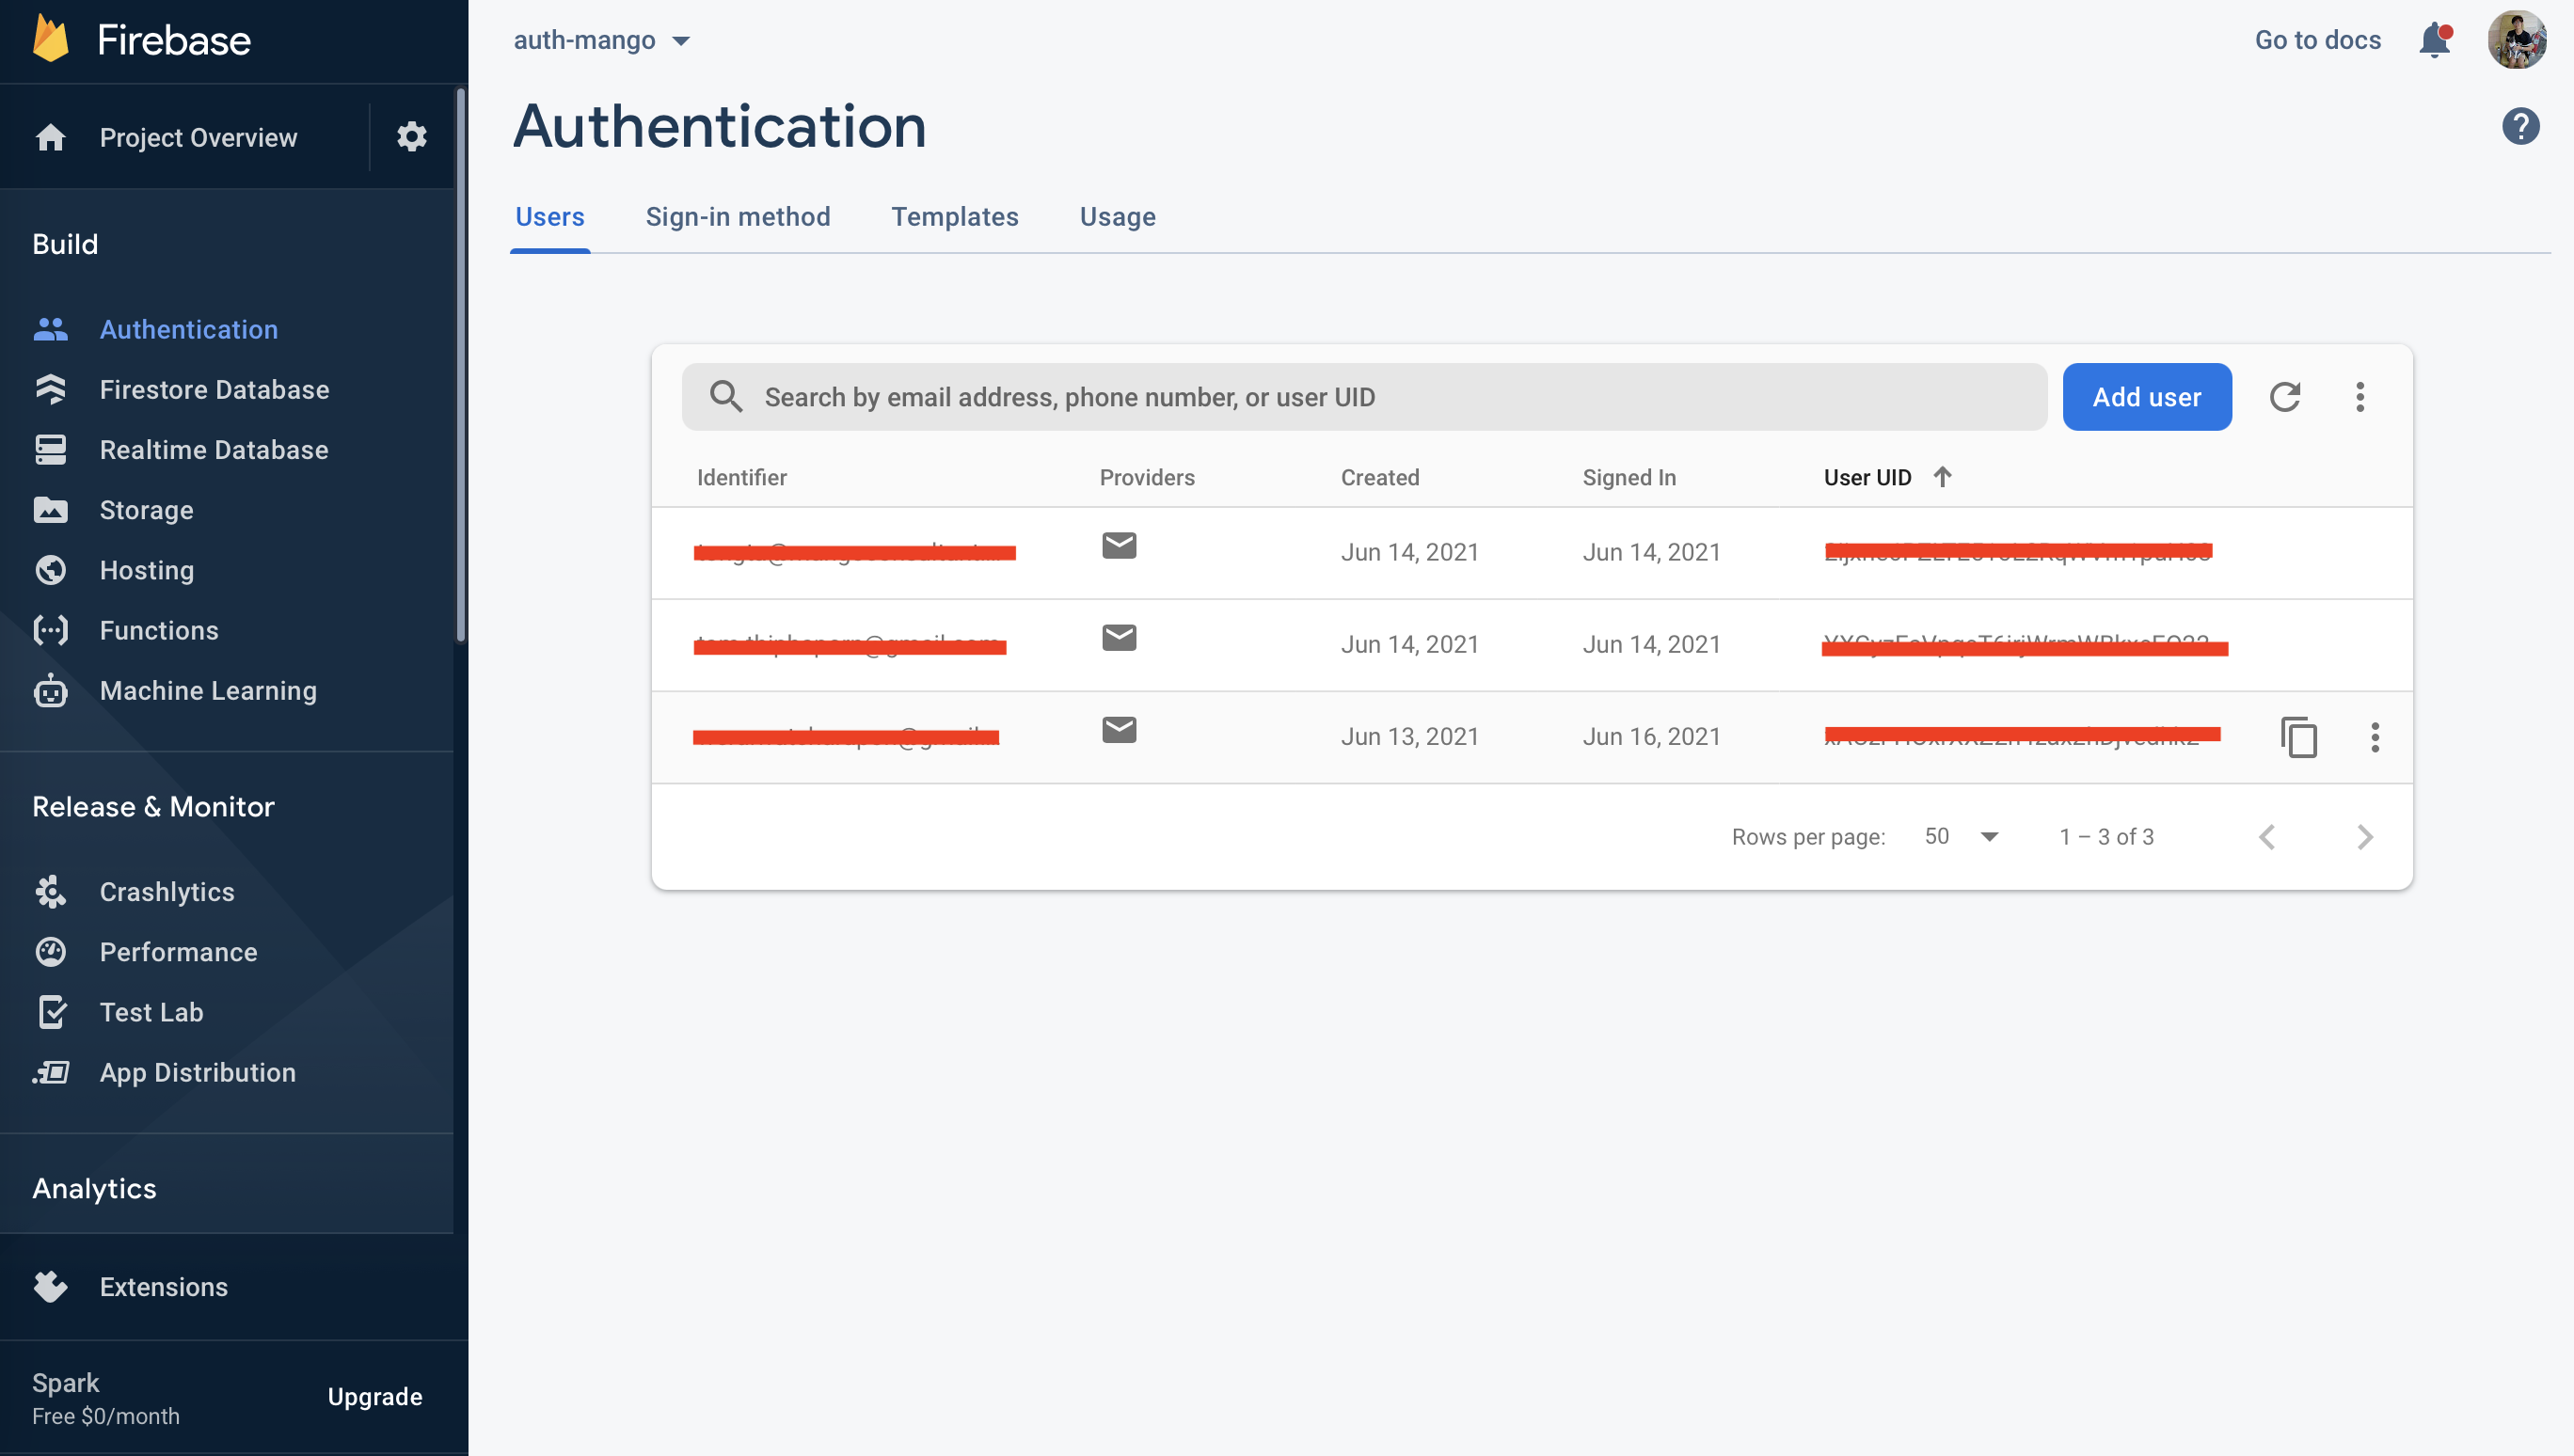Click the Project Overview home icon

pos(51,137)
